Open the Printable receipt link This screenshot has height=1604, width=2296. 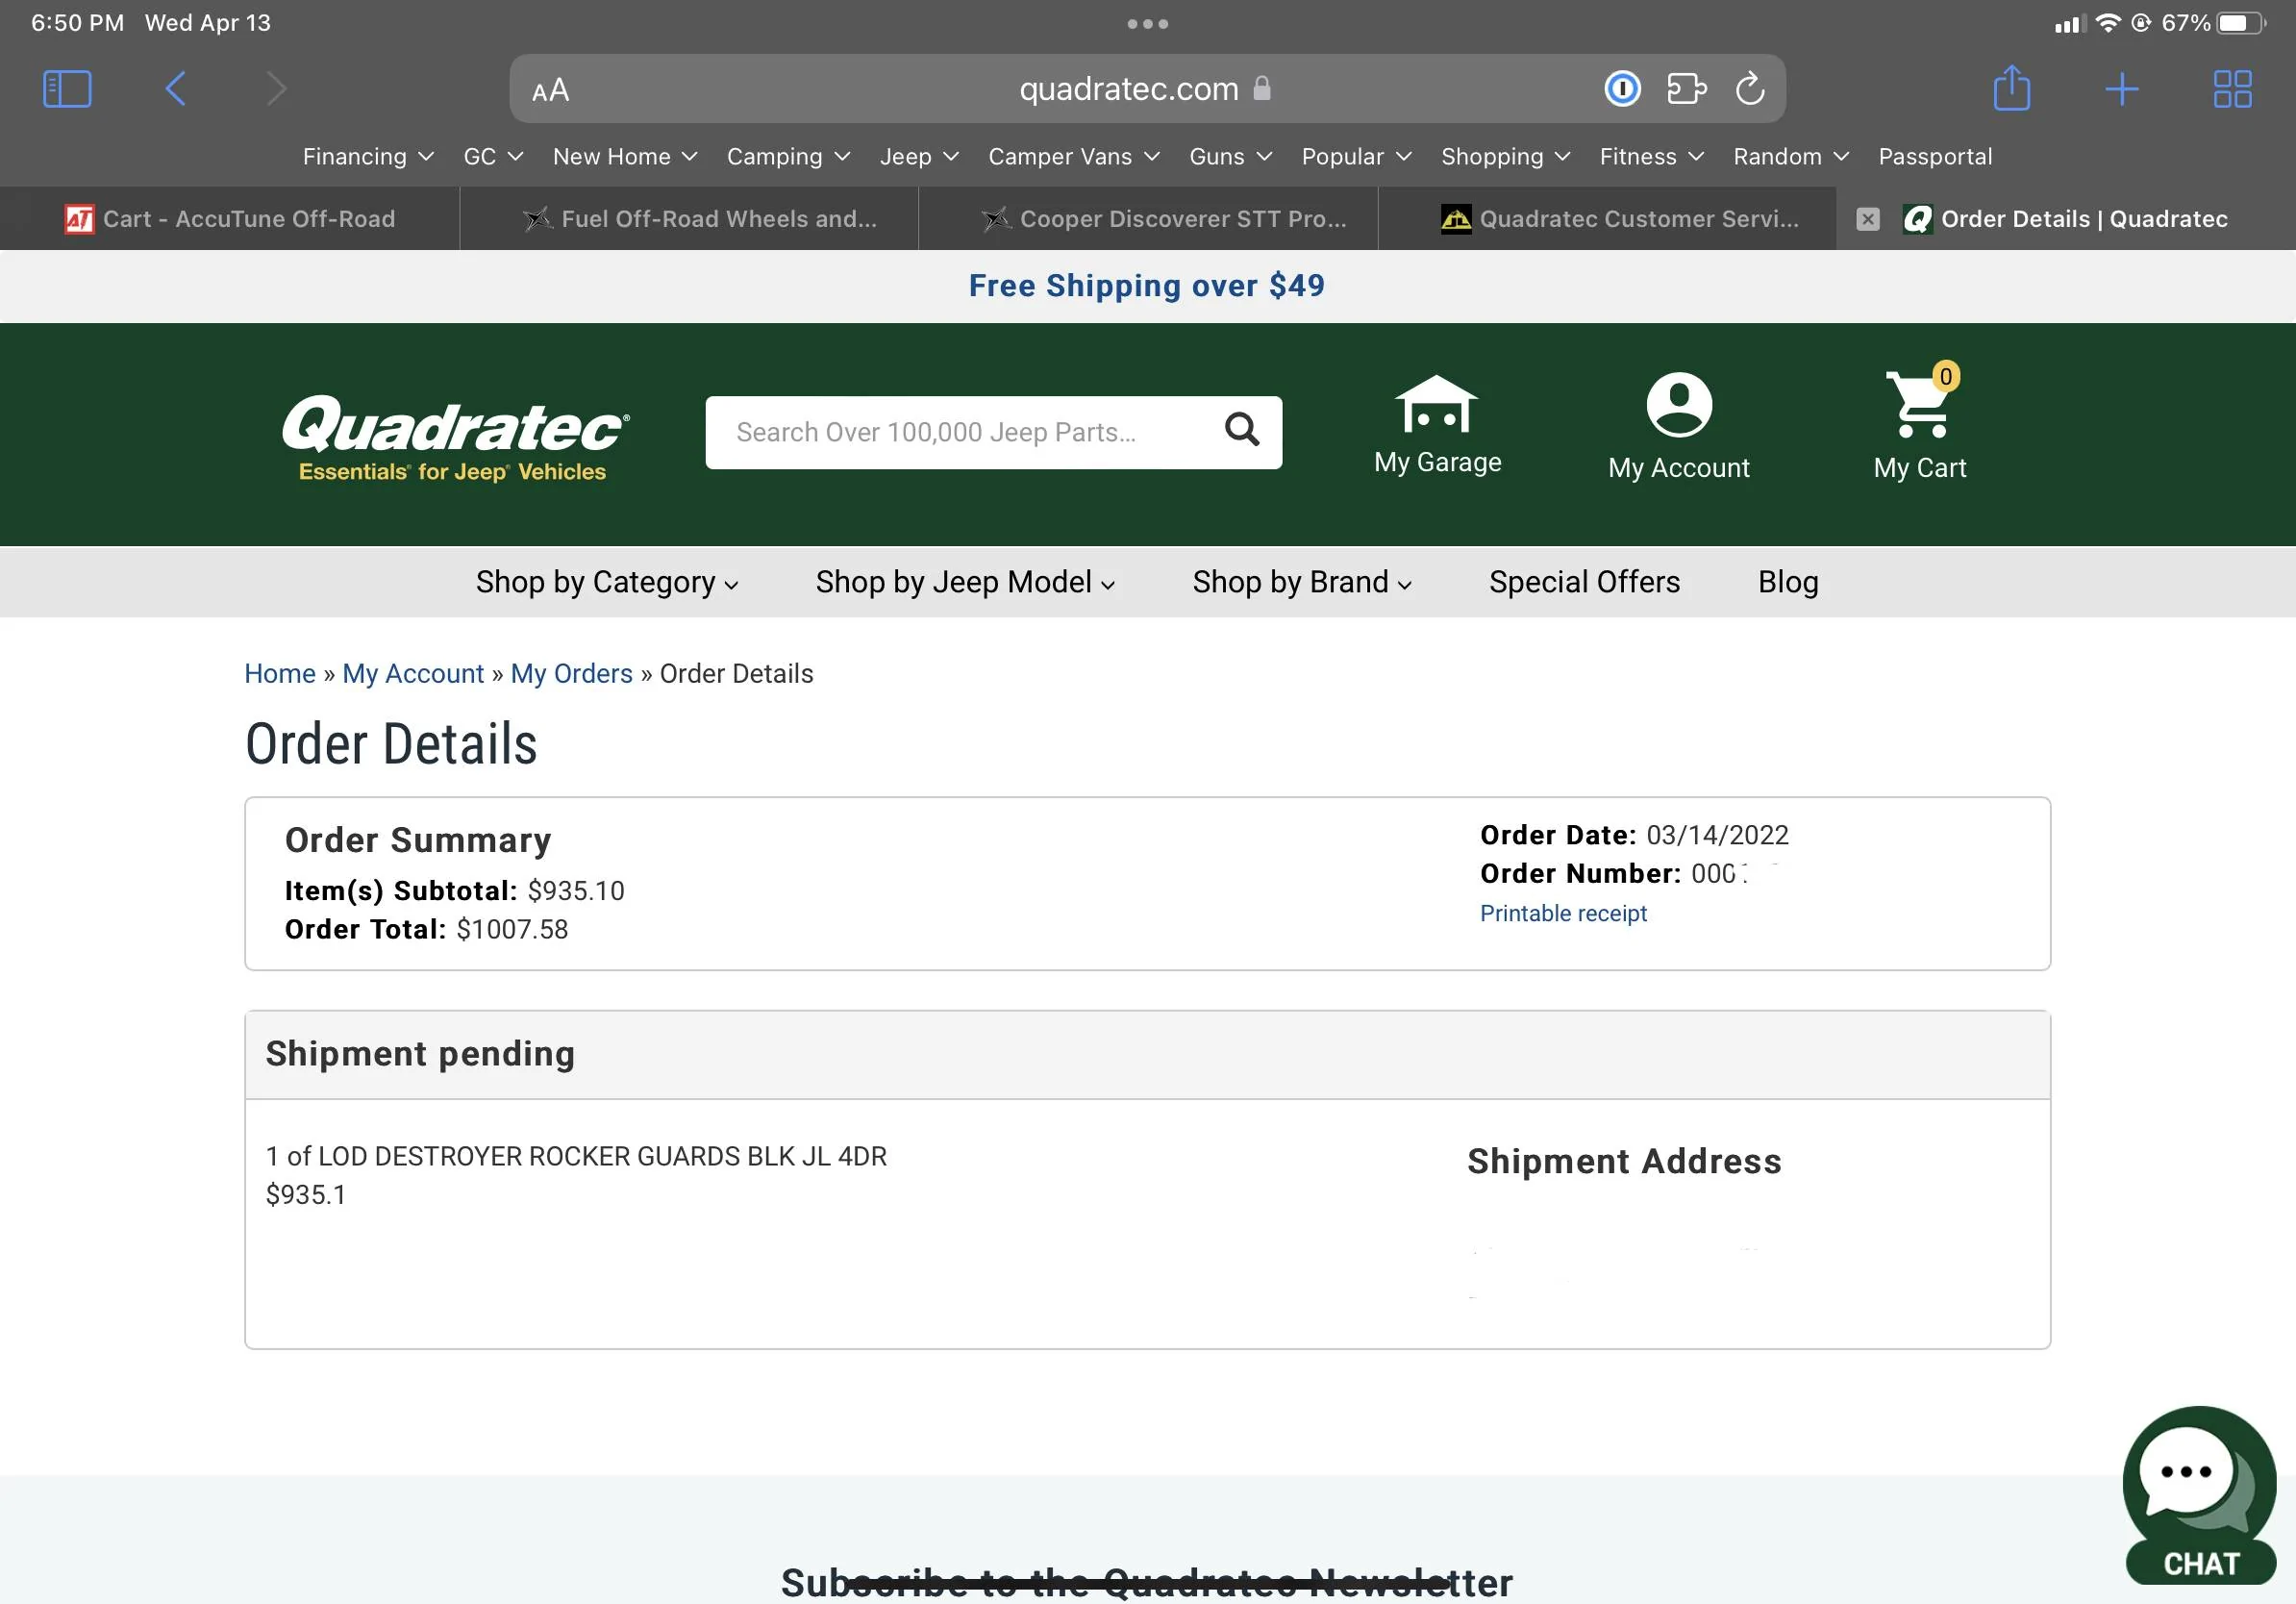coord(1563,913)
